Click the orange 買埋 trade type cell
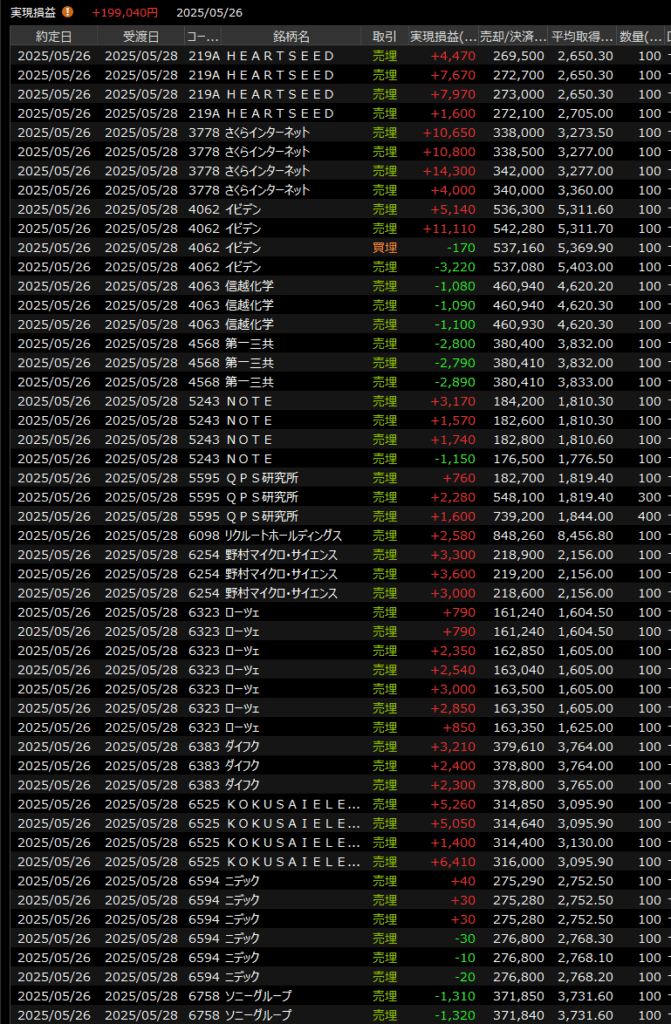This screenshot has width=671, height=1024. [x=385, y=248]
